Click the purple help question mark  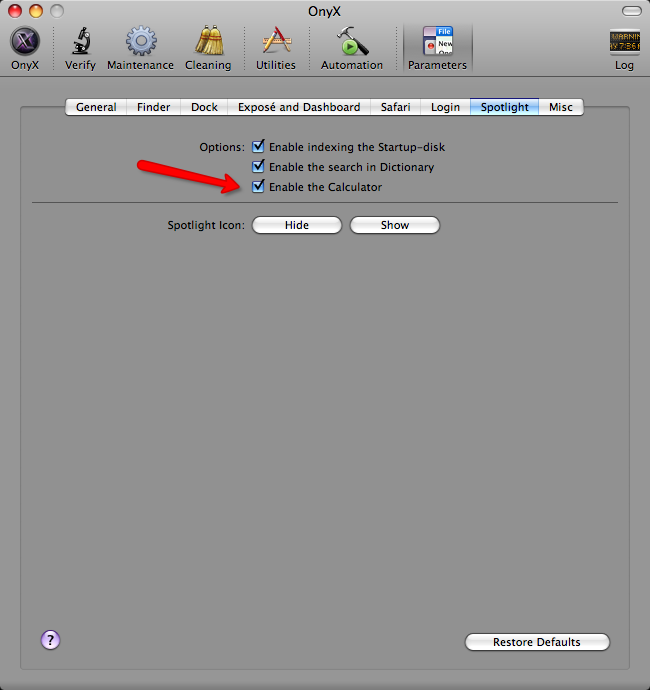coord(50,640)
